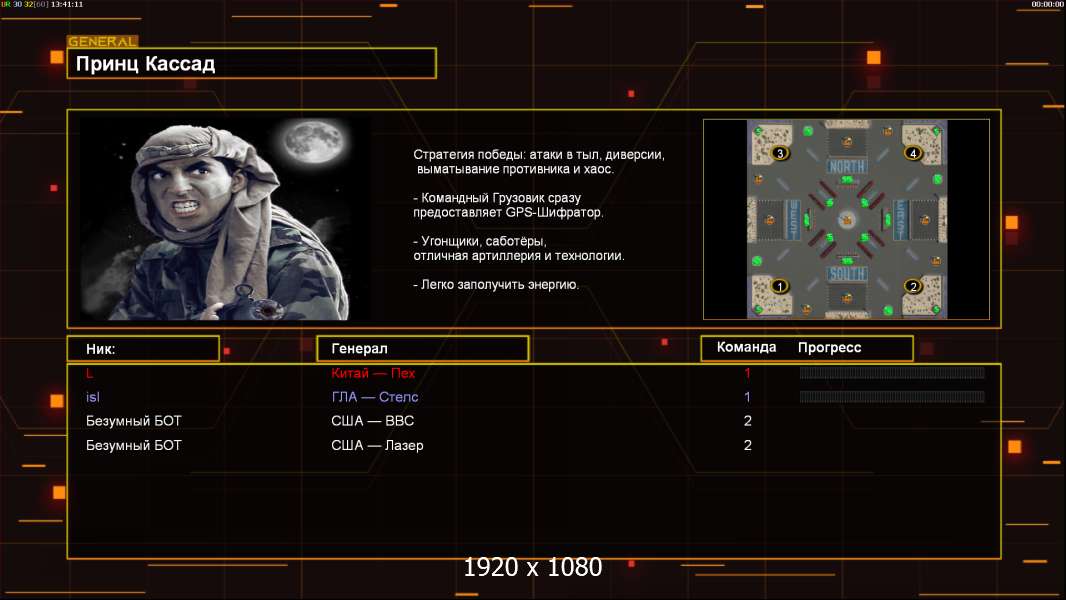The width and height of the screenshot is (1066, 600).
Task: Click the moon in the general's portrait
Action: point(314,142)
